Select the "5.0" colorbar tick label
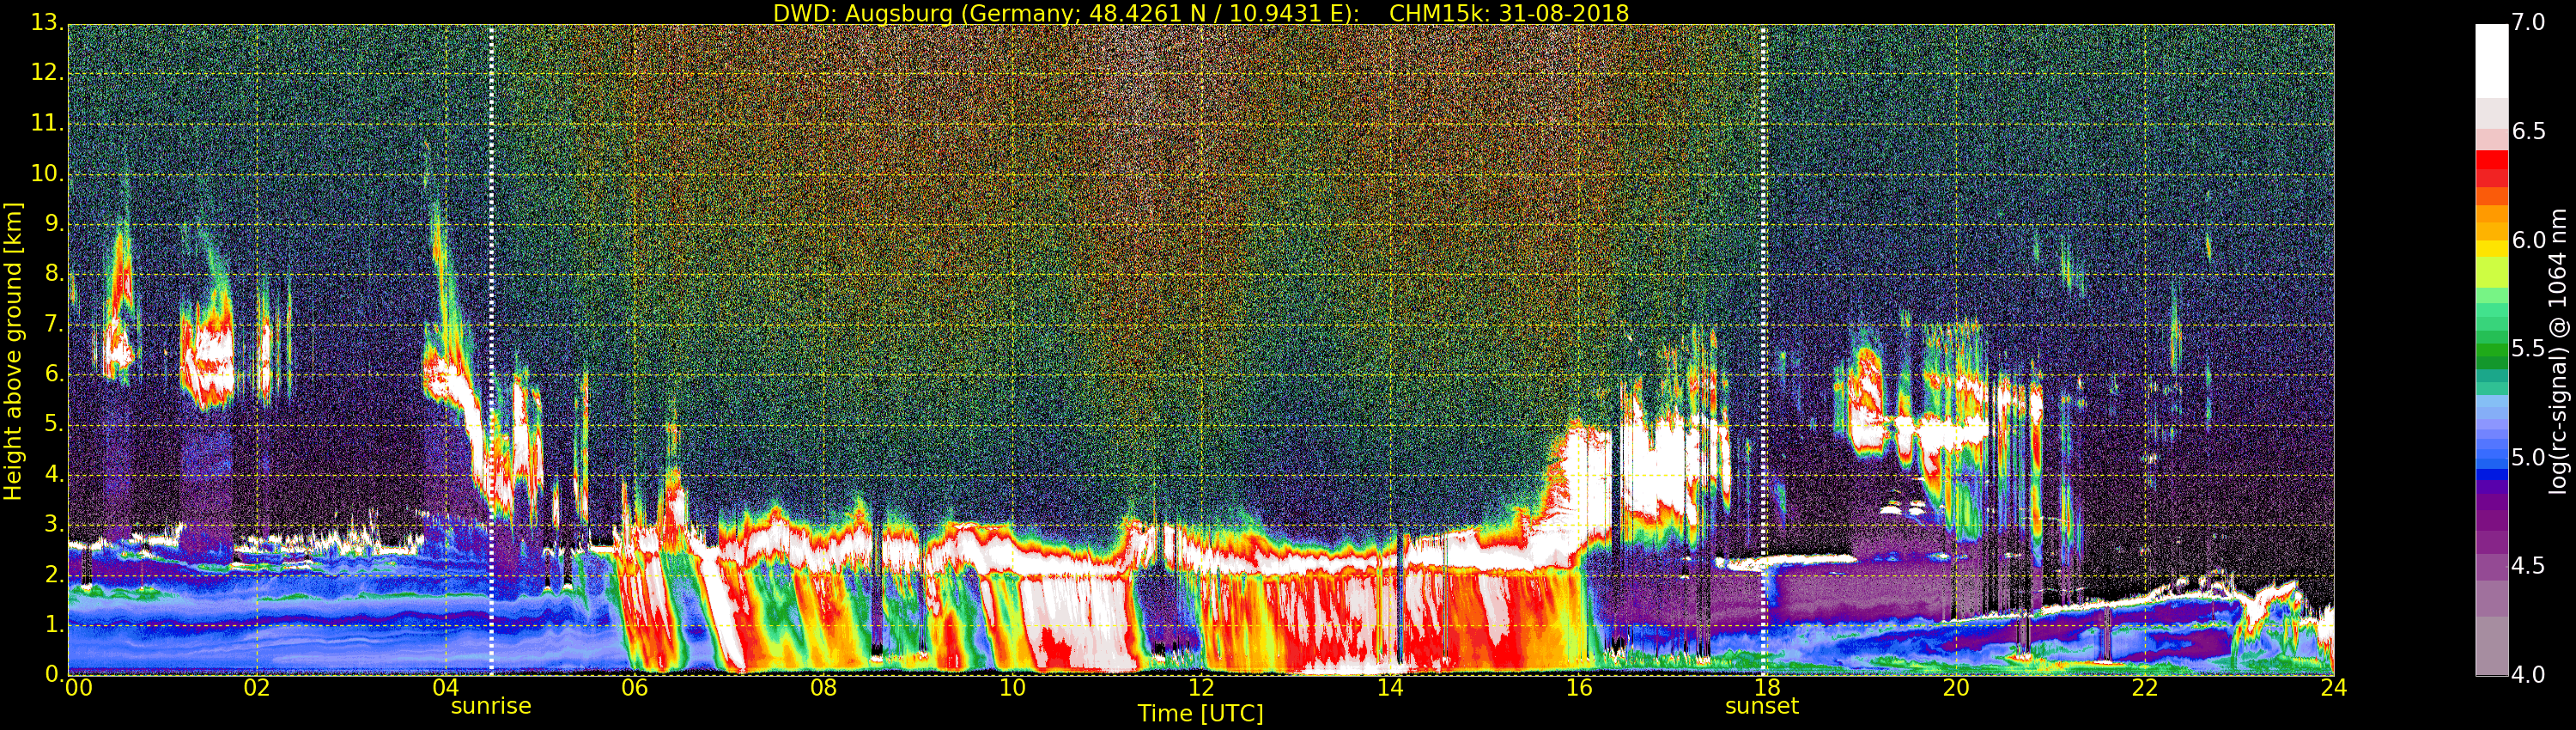Viewport: 2576px width, 730px height. [2529, 458]
